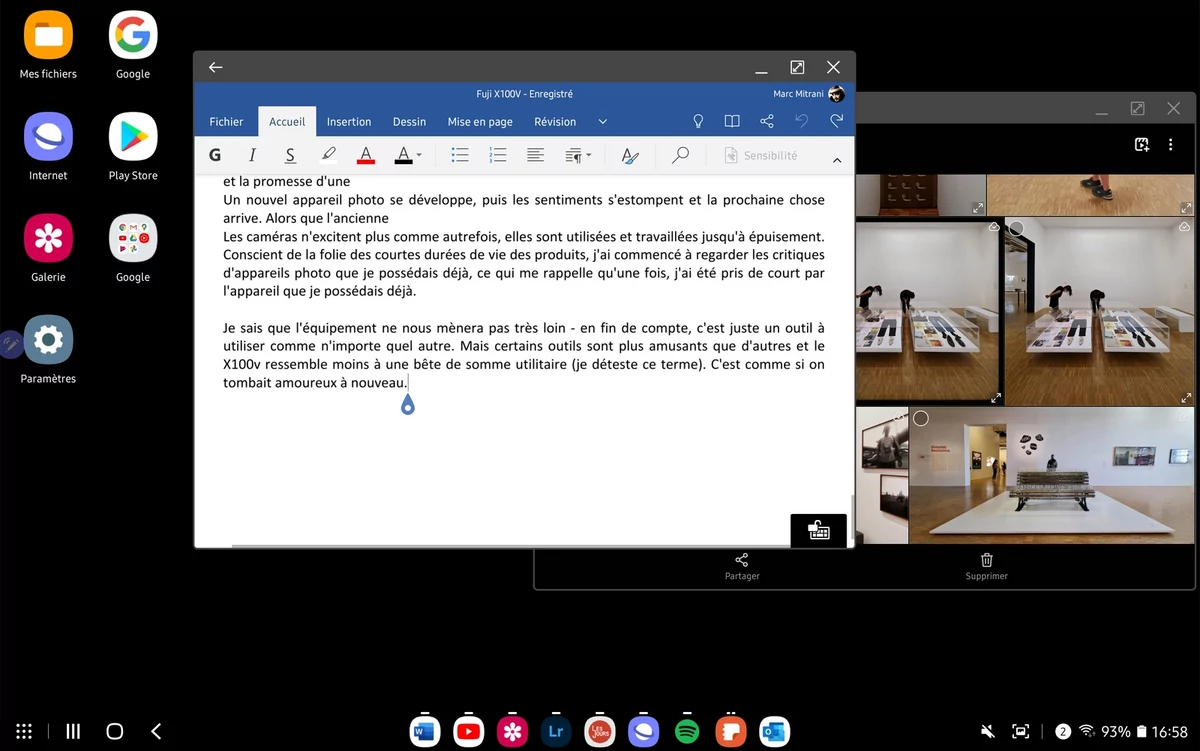Show recent apps
Screen dimensions: 1200x751
tap(72, 731)
